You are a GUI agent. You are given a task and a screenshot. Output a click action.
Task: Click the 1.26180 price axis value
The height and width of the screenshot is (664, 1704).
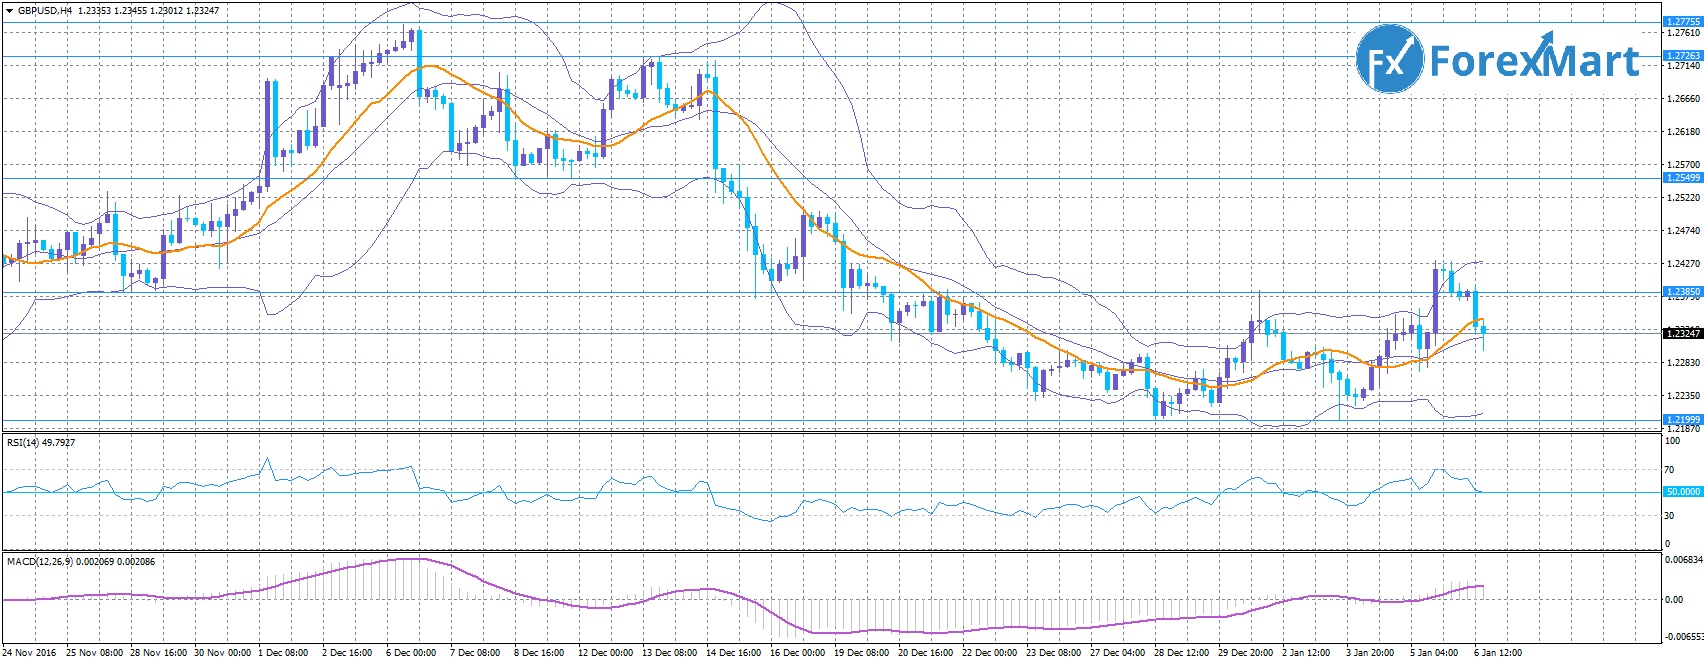1684,132
